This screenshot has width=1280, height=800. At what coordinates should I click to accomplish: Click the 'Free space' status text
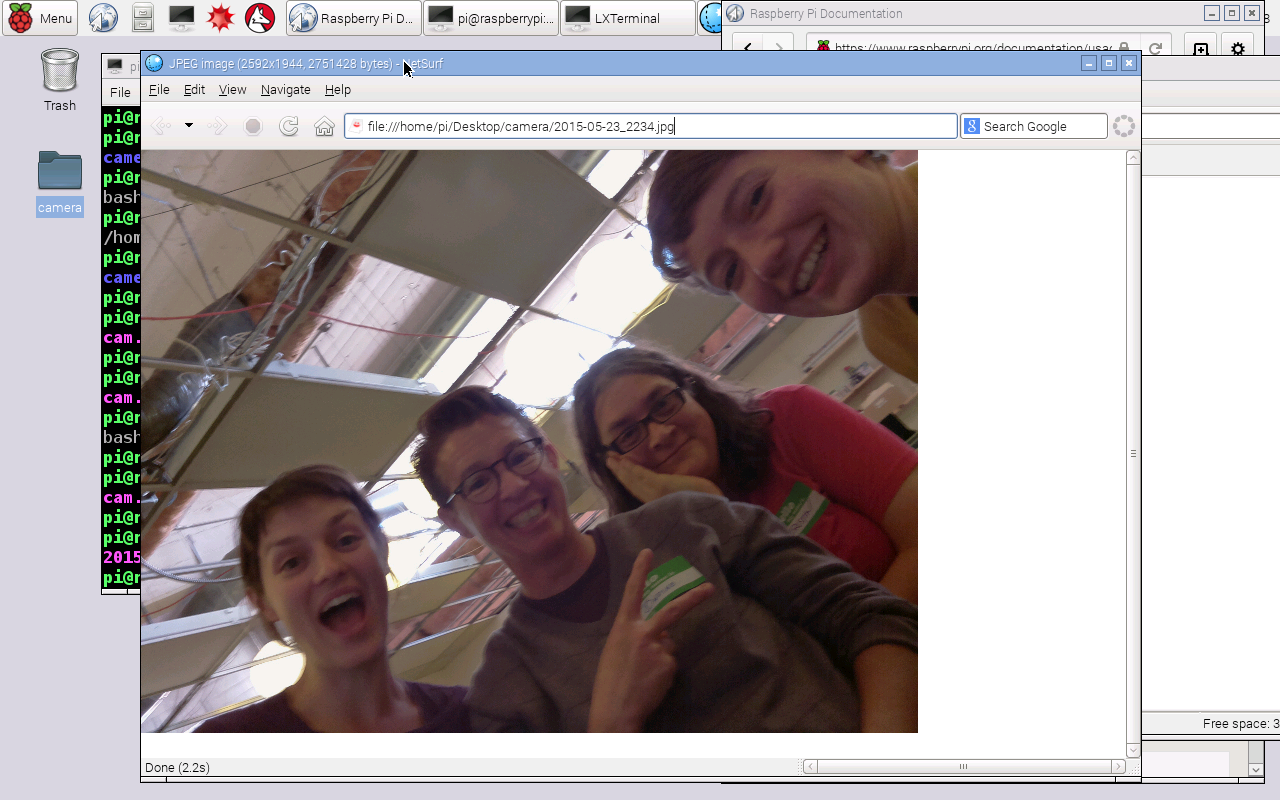[1240, 723]
